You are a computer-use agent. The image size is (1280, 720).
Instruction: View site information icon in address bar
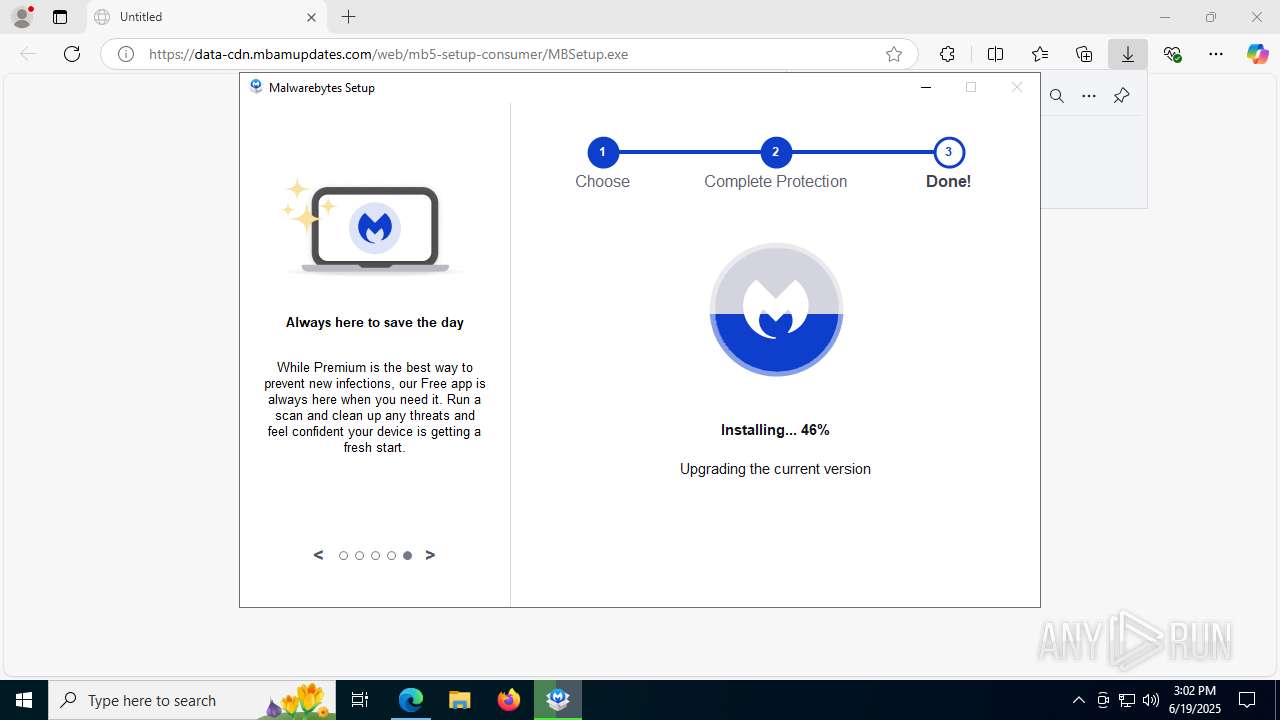(x=126, y=54)
